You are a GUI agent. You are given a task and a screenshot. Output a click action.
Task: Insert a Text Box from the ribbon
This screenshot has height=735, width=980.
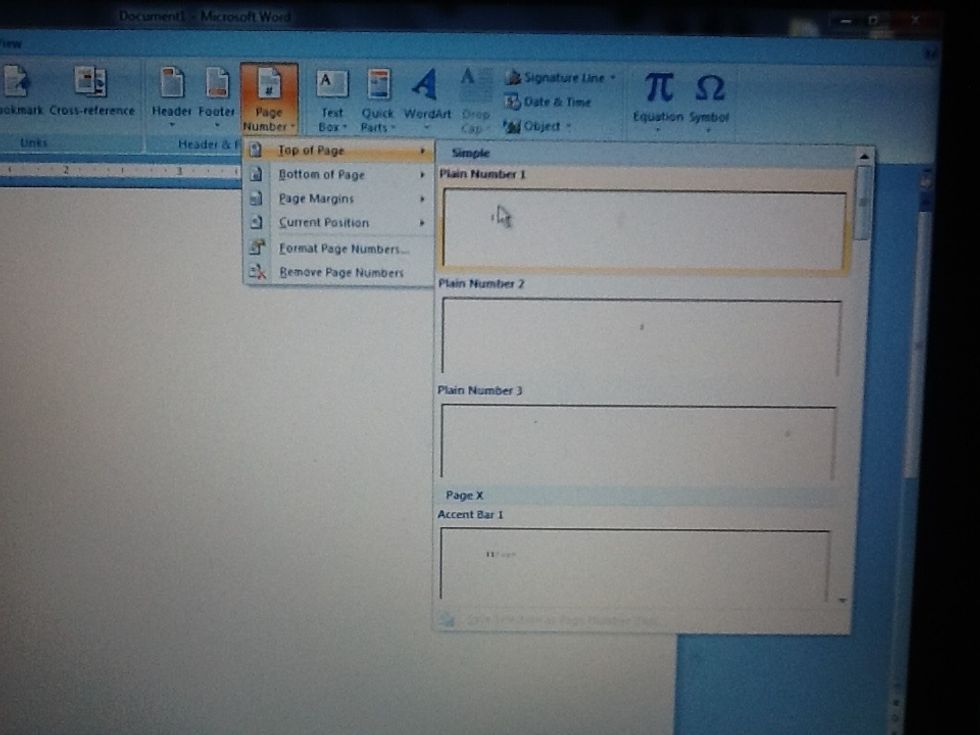click(331, 86)
